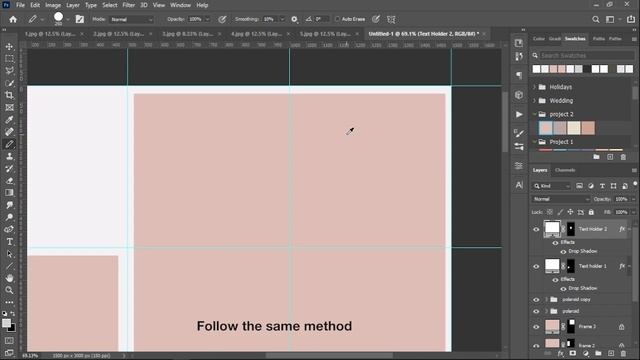Viewport: 640px width, 360px height.
Task: Open the pencil Mode dropdown
Action: [x=131, y=20]
